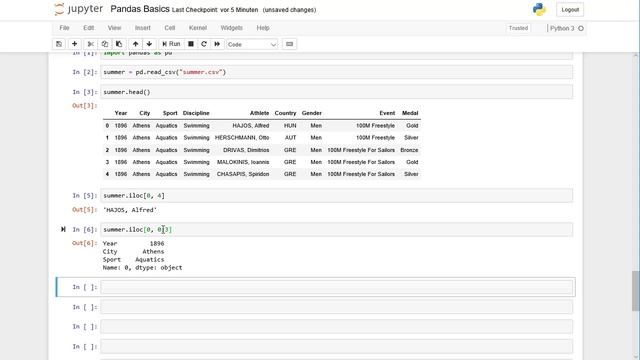Paste cells below icon
Screen dimensions: 640x360
[x=119, y=44]
